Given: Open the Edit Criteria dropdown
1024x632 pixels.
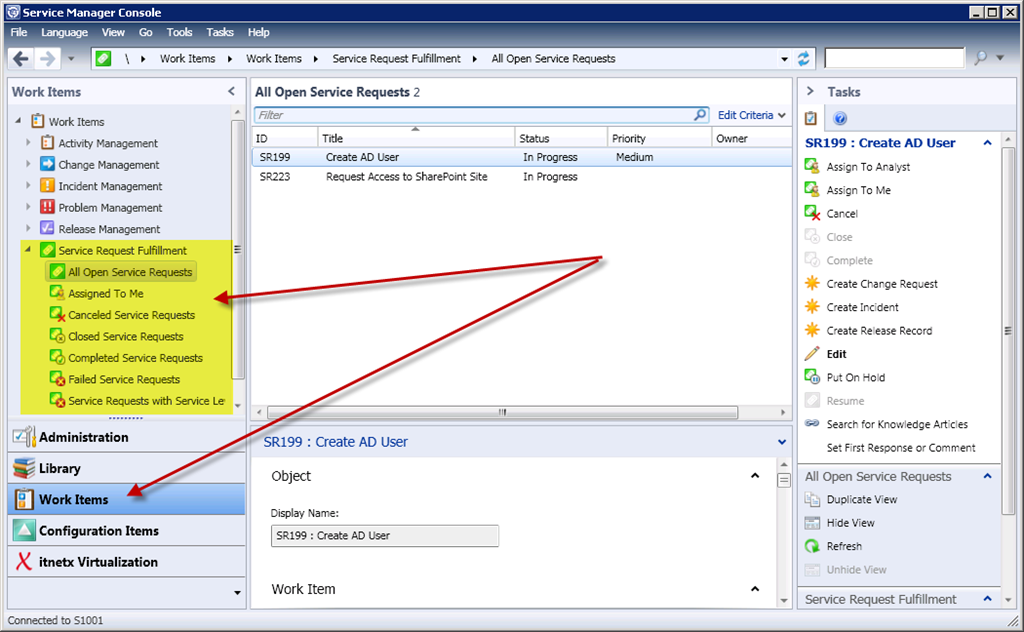Looking at the screenshot, I should (x=752, y=115).
